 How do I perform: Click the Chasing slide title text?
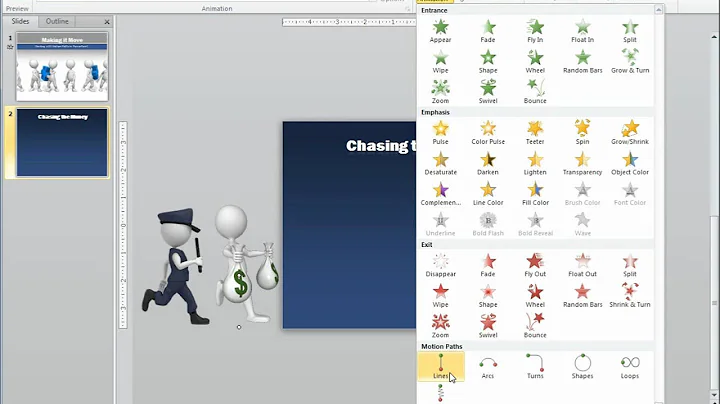coord(381,146)
